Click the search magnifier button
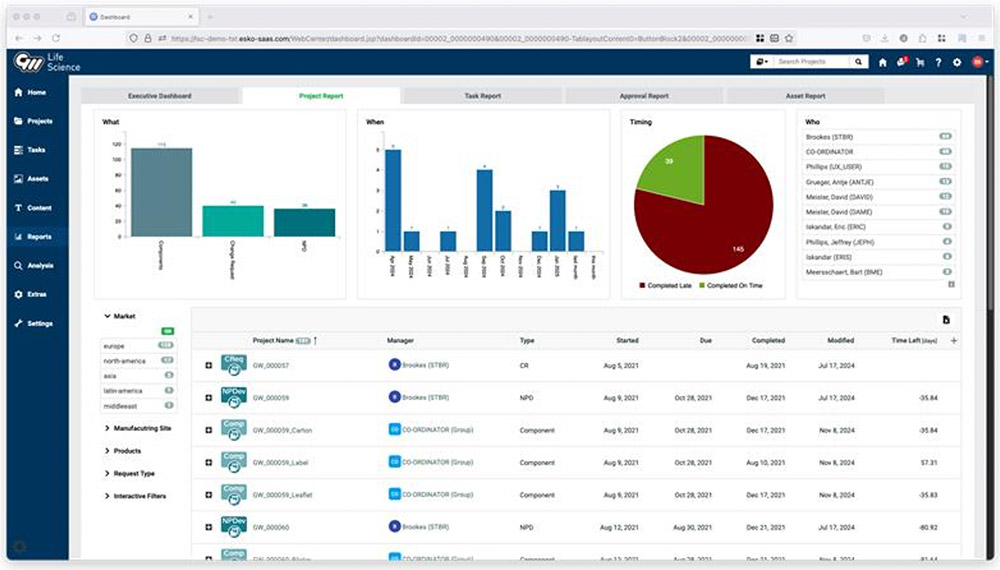The image size is (1000, 570). [858, 62]
